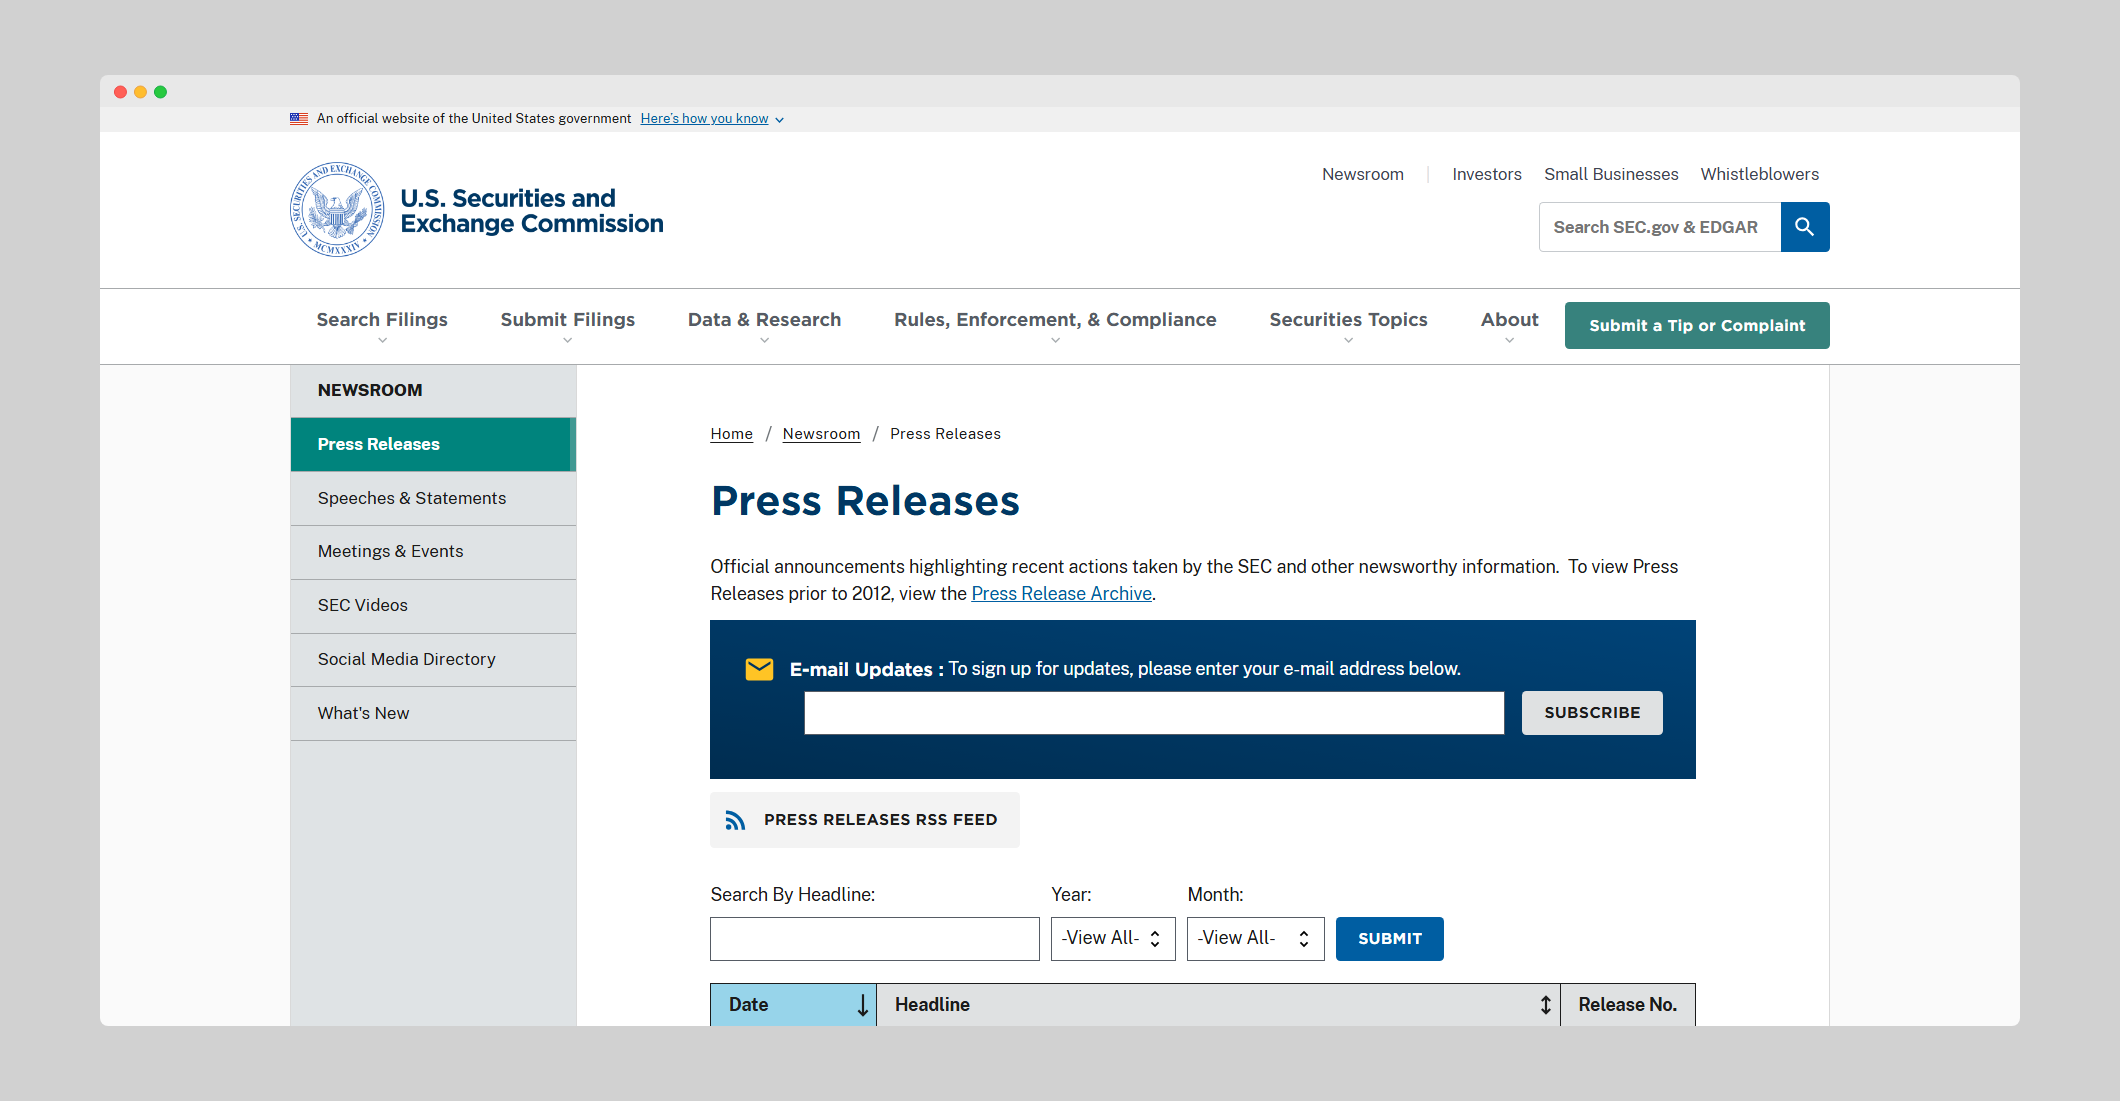This screenshot has height=1101, width=2120.
Task: Expand Rules, Enforcement, & Compliance chevron
Action: pyautogui.click(x=1055, y=341)
